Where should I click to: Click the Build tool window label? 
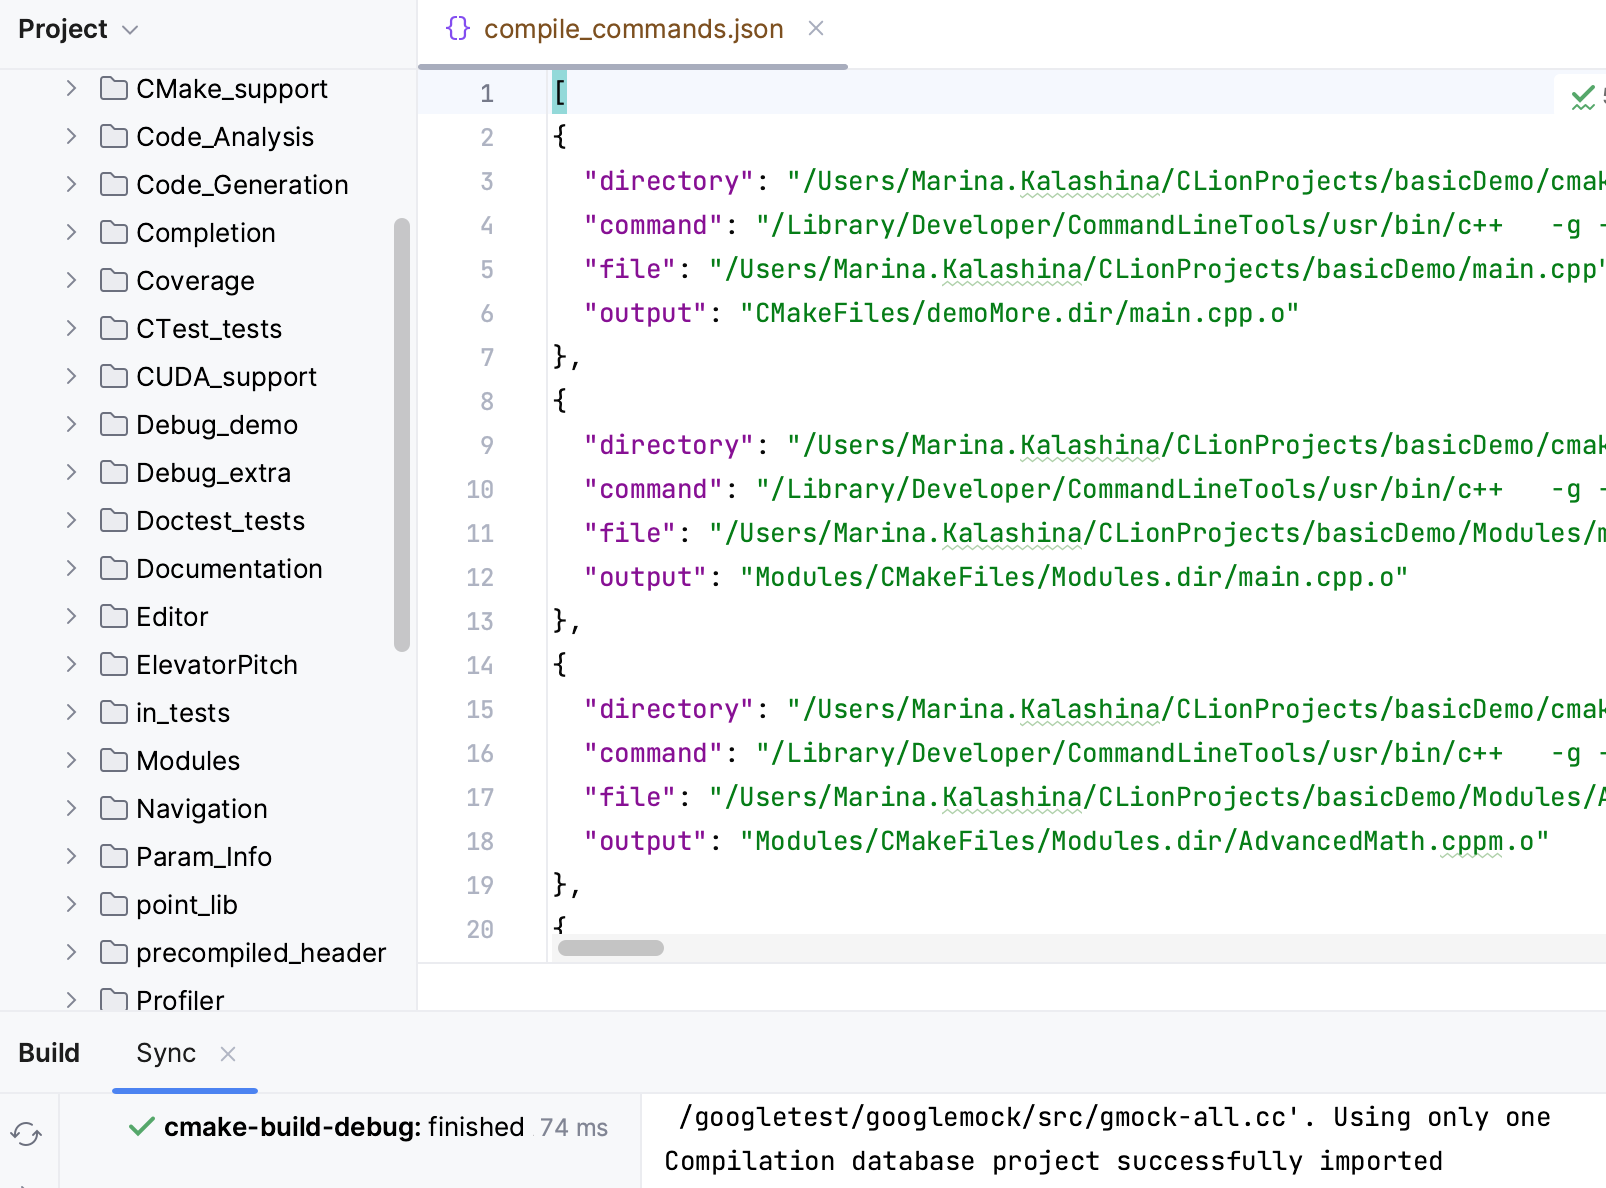(x=48, y=1053)
